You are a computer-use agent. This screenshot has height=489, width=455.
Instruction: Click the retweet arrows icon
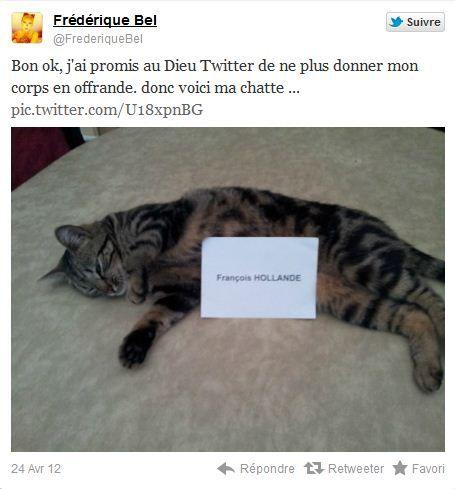click(314, 468)
